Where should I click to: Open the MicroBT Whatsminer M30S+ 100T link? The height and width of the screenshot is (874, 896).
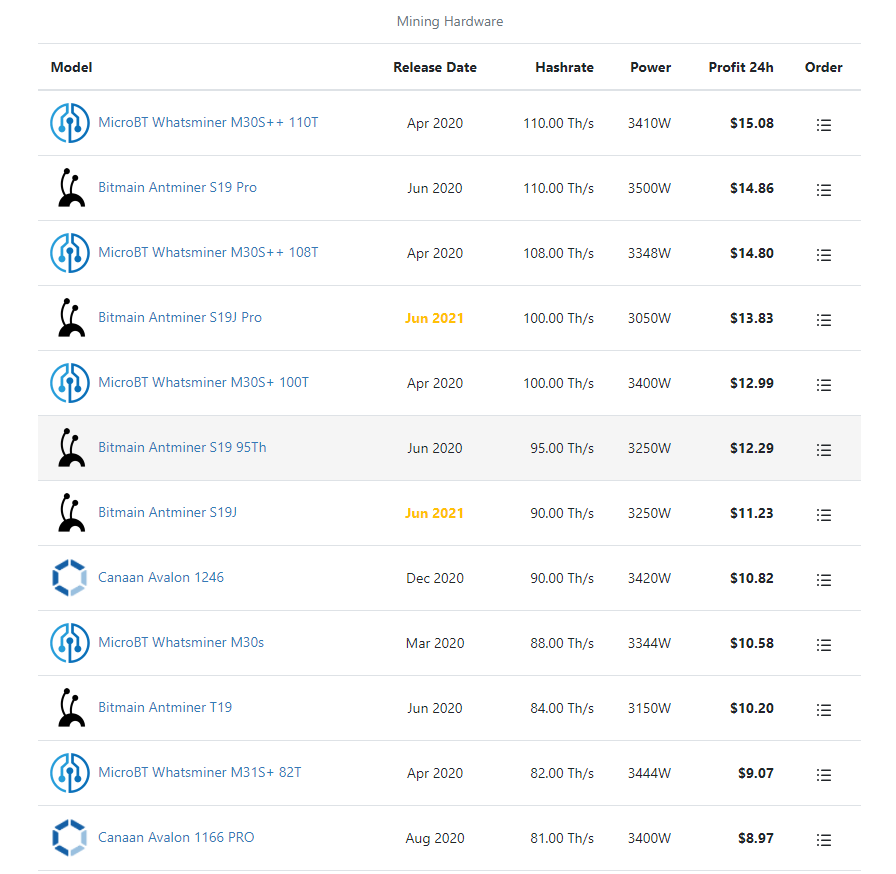pyautogui.click(x=203, y=382)
